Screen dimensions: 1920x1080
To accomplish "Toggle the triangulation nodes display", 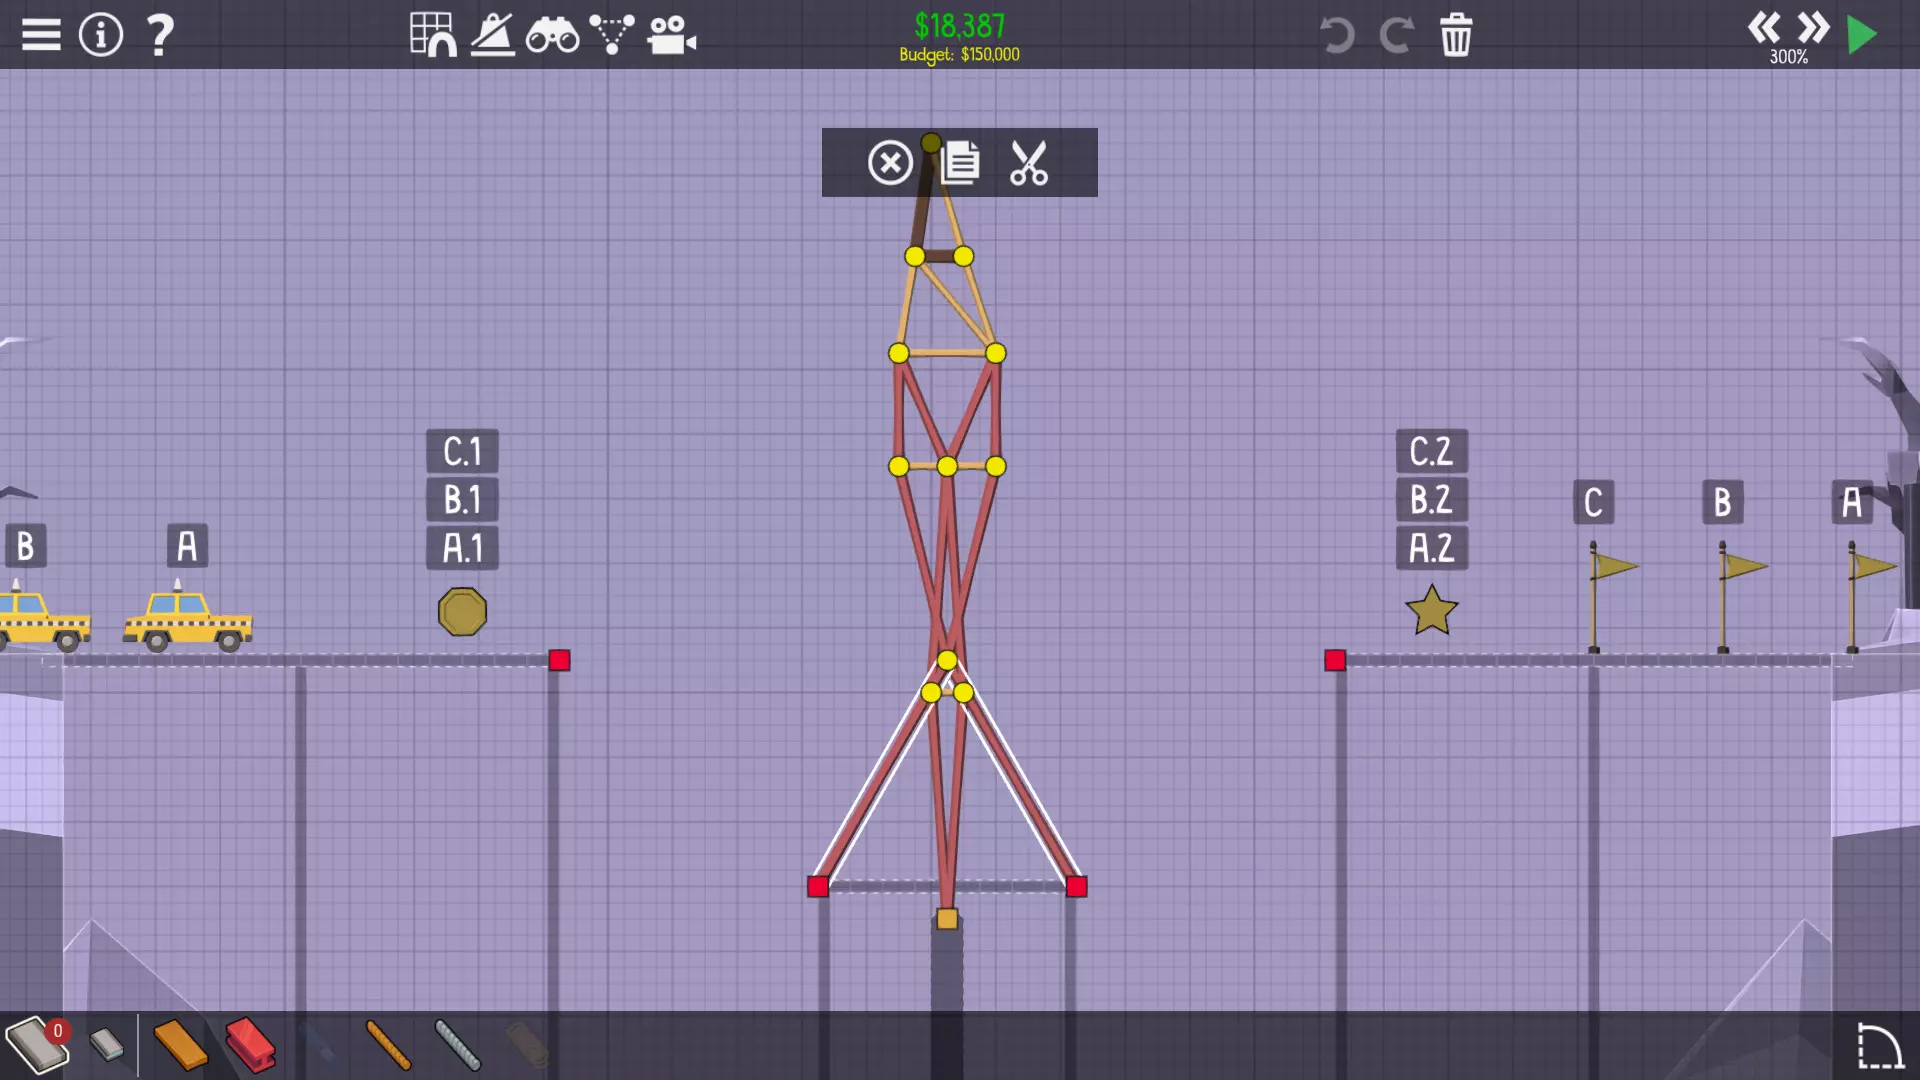I will pos(611,35).
